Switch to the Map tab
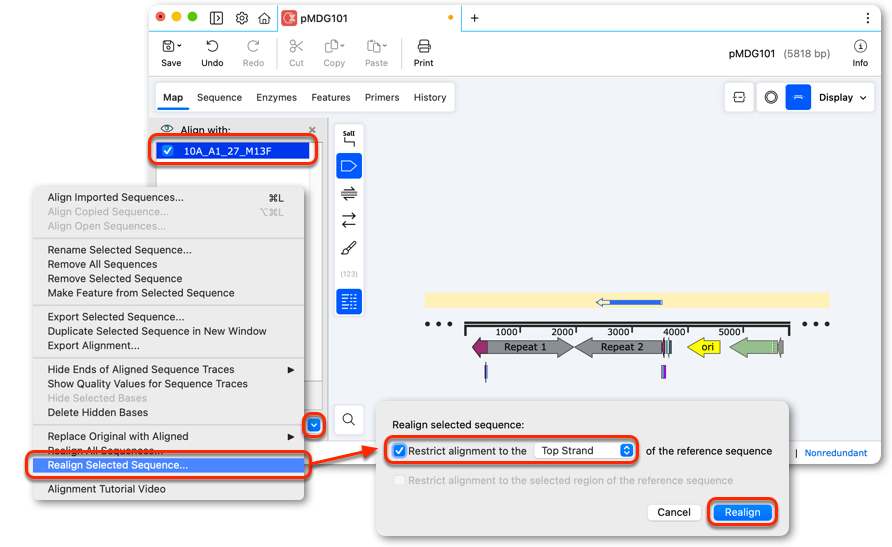The height and width of the screenshot is (547, 892). (173, 97)
